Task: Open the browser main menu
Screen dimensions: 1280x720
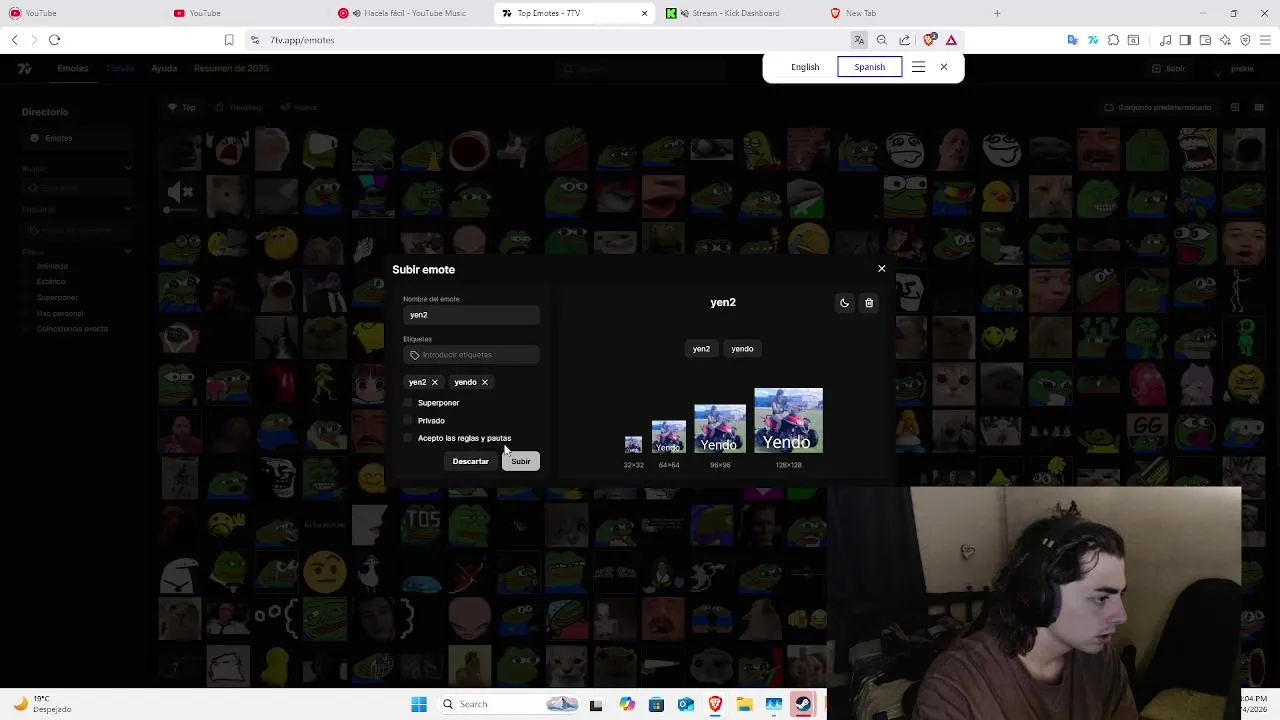Action: (x=1265, y=40)
